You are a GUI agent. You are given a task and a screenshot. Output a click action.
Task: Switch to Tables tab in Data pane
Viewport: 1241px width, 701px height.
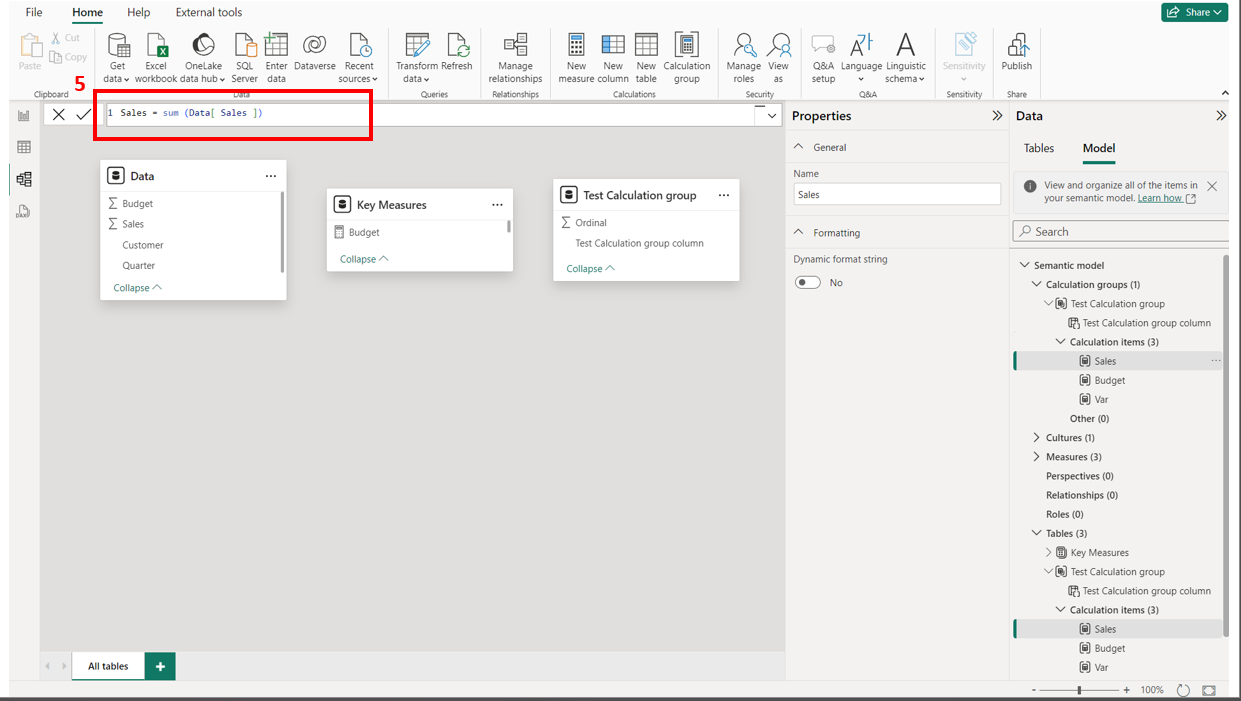1039,148
